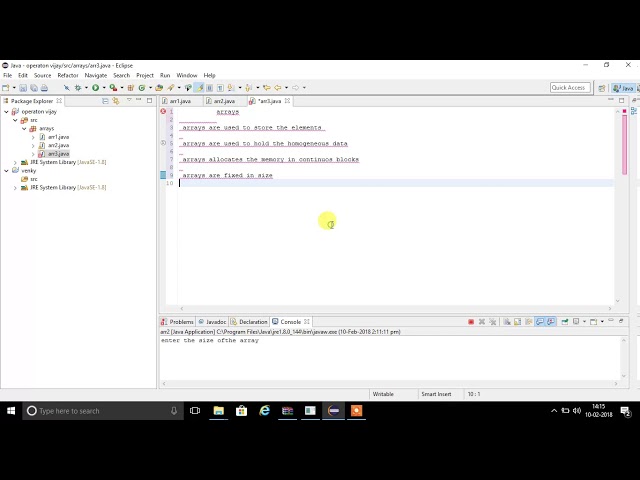
Task: Expand JRE System Library under venky
Action: tap(15, 188)
